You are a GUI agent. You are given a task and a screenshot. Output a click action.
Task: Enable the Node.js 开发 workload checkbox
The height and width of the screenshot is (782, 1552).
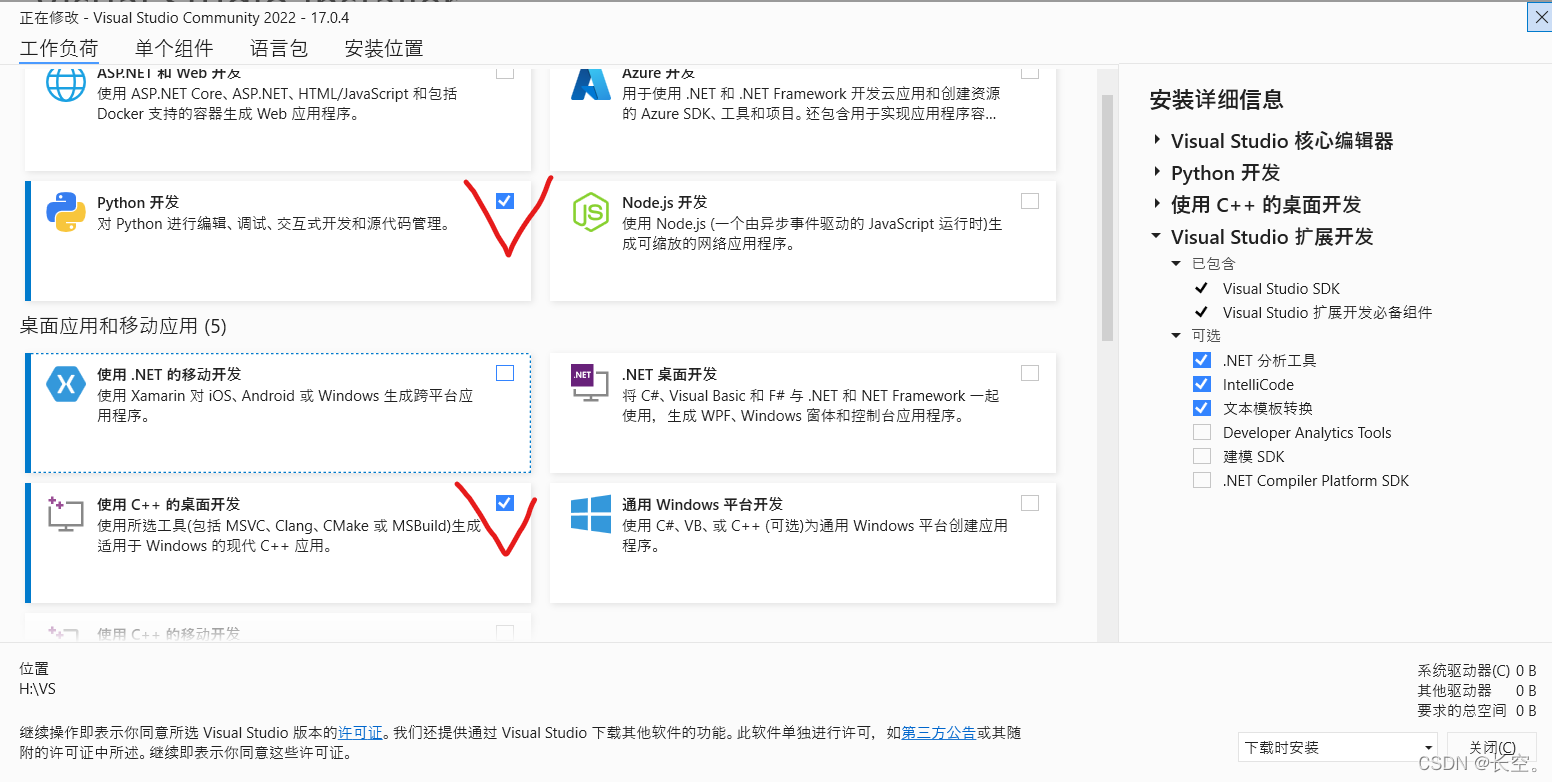pos(1030,200)
